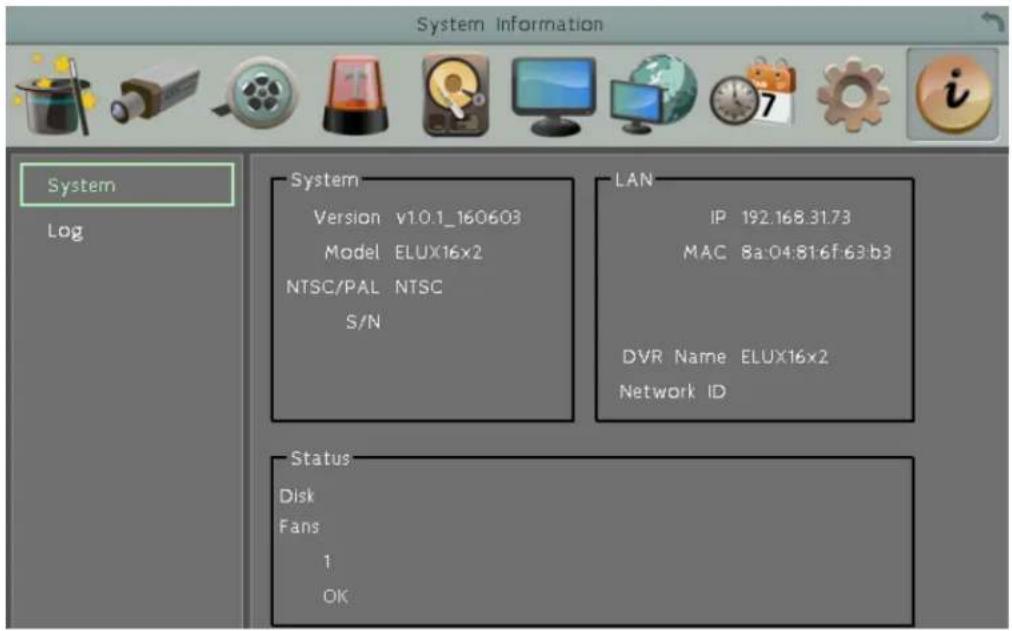
Task: Click the MAC address 8a:04:81:6f:63:b3
Action: [816, 252]
